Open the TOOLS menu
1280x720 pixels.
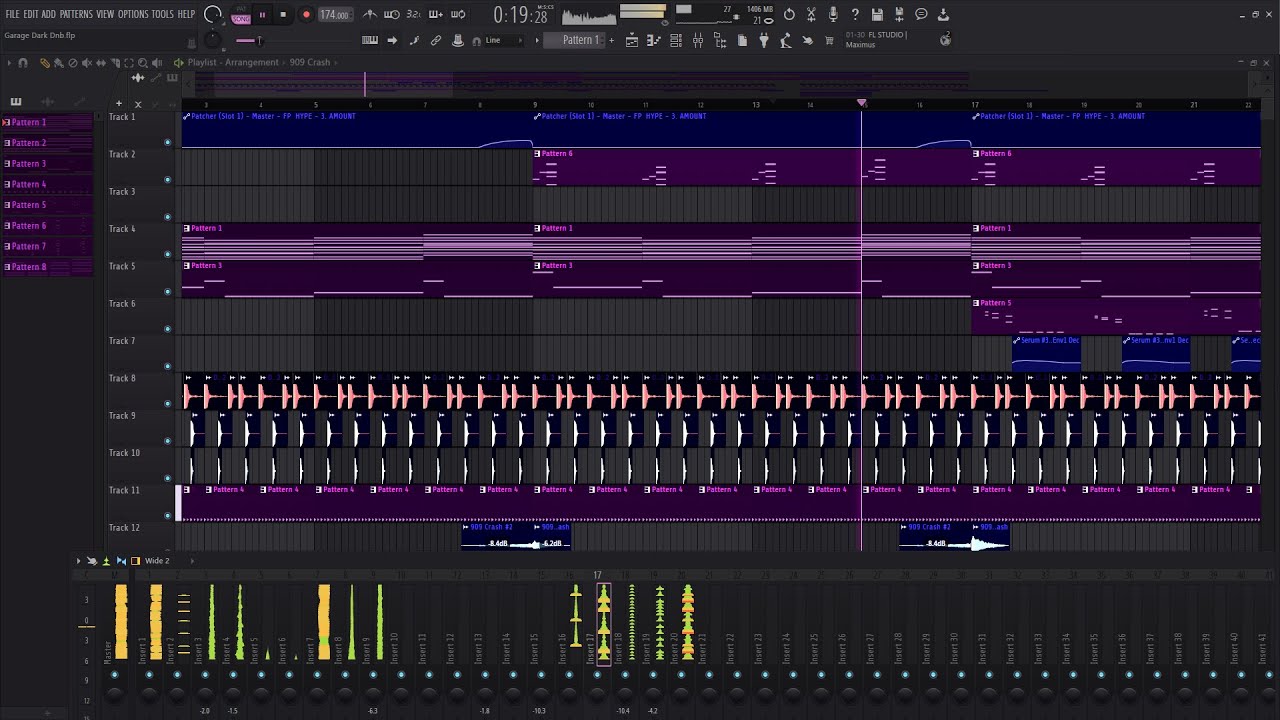pyautogui.click(x=163, y=14)
